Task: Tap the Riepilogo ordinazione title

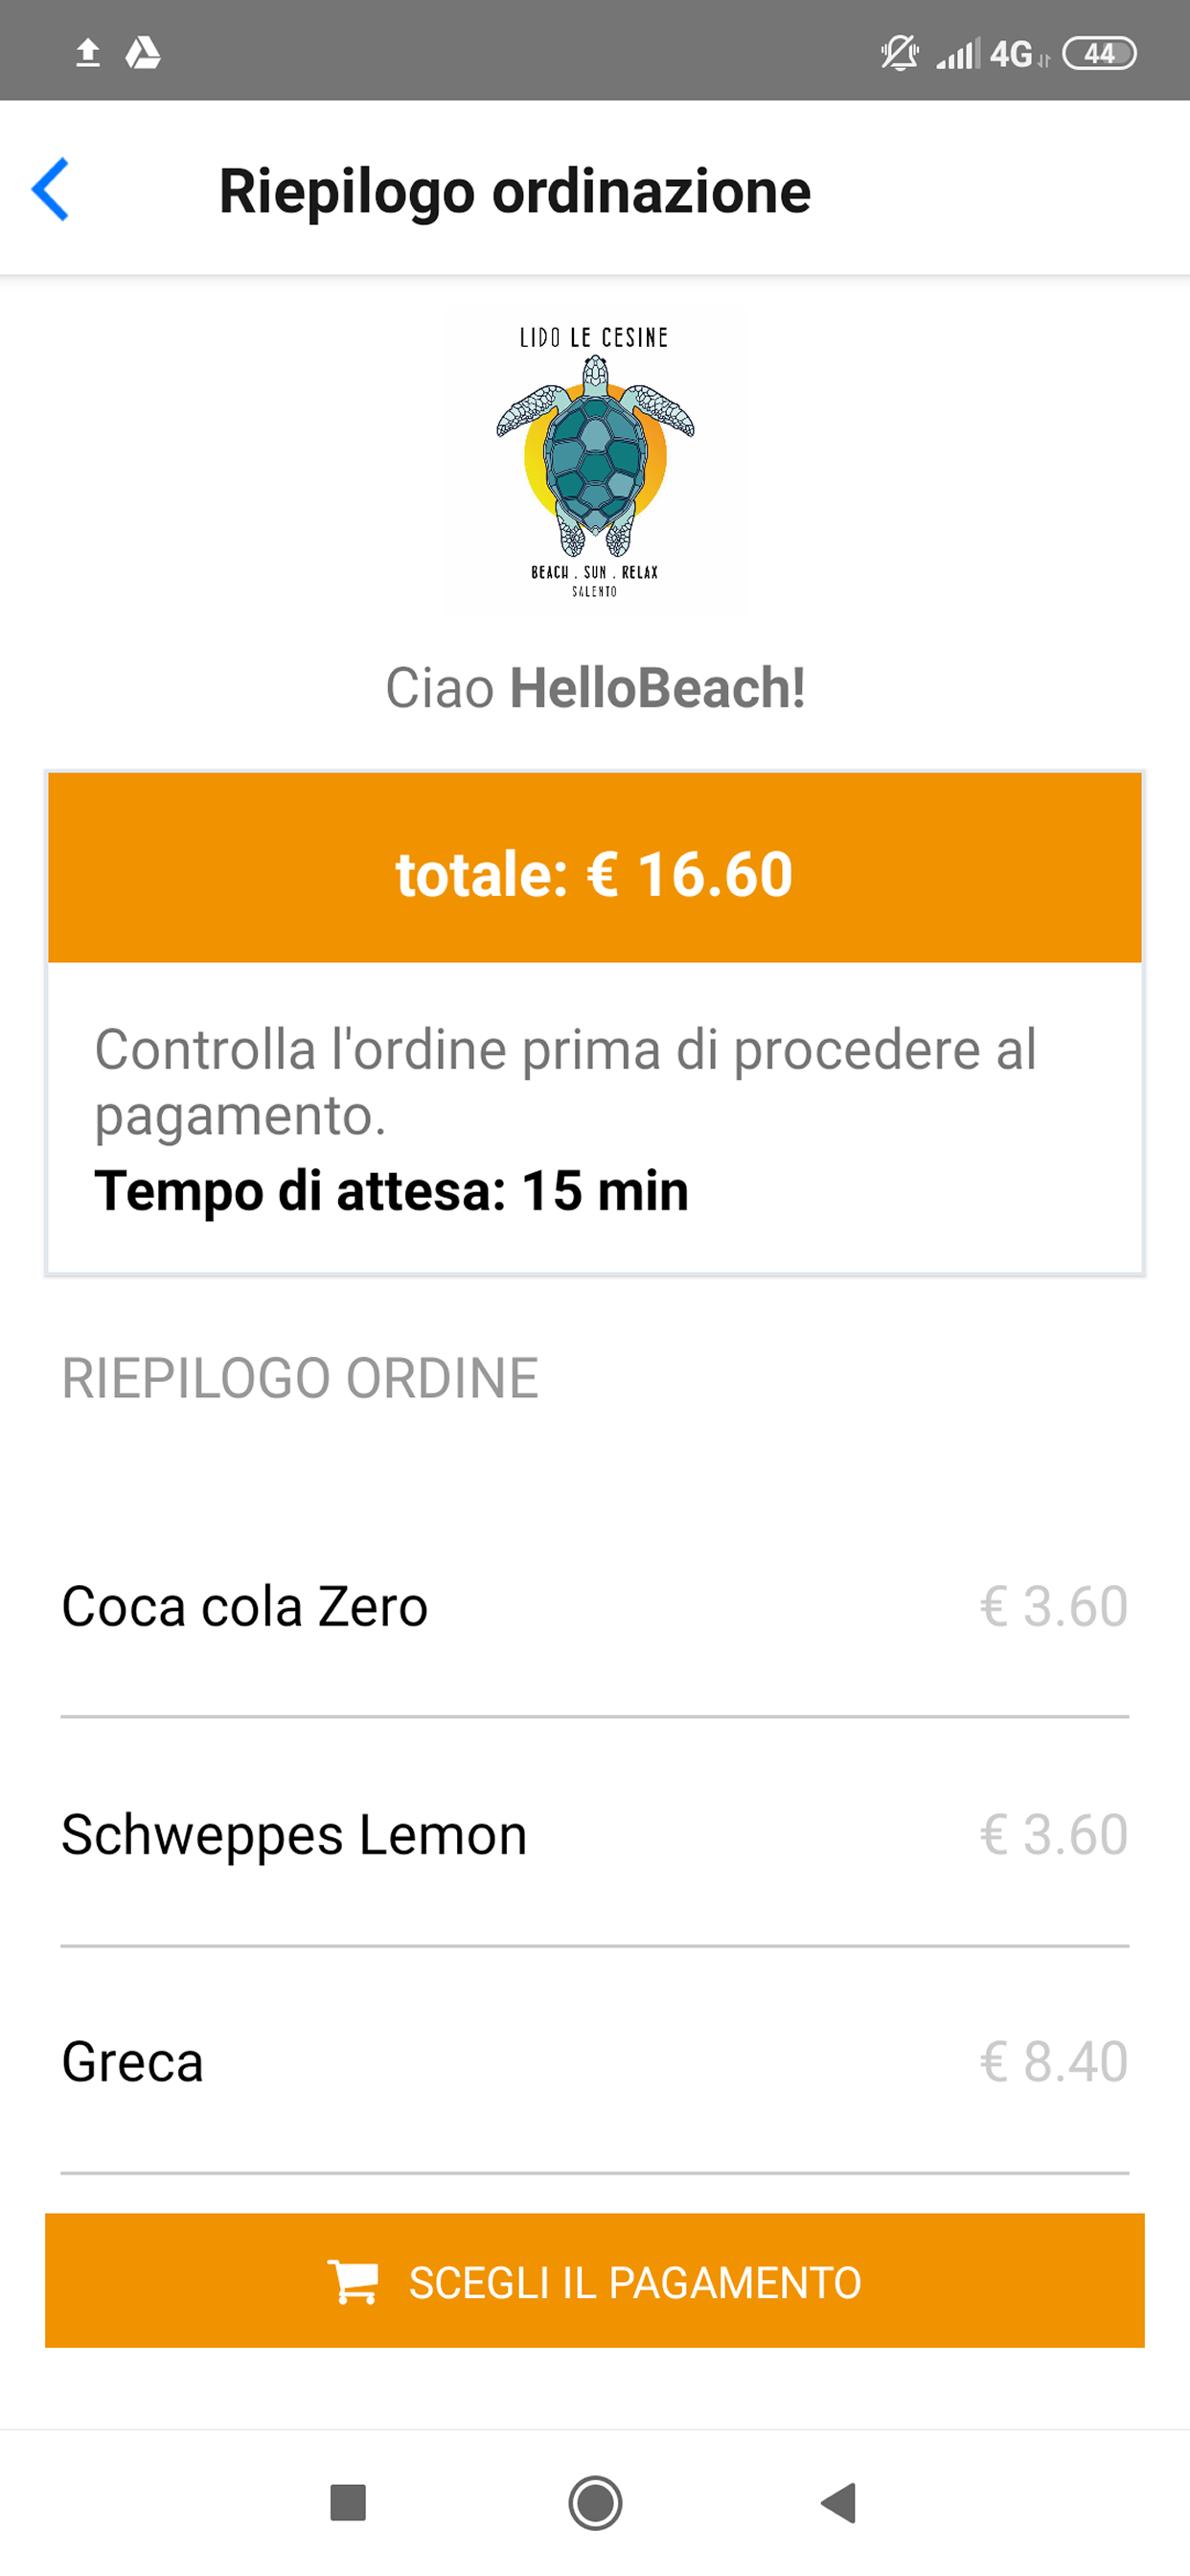Action: 514,191
